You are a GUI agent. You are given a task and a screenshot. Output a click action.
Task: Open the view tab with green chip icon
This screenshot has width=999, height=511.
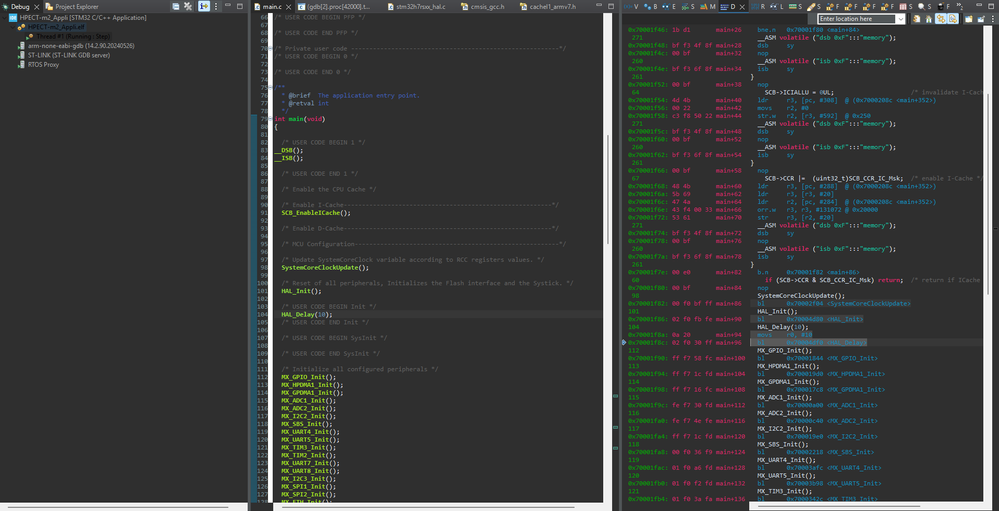(795, 6)
